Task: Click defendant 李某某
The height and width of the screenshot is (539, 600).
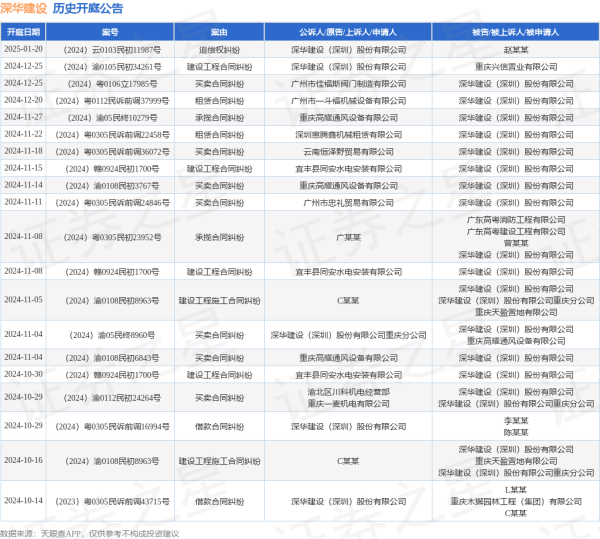Action: point(516,421)
